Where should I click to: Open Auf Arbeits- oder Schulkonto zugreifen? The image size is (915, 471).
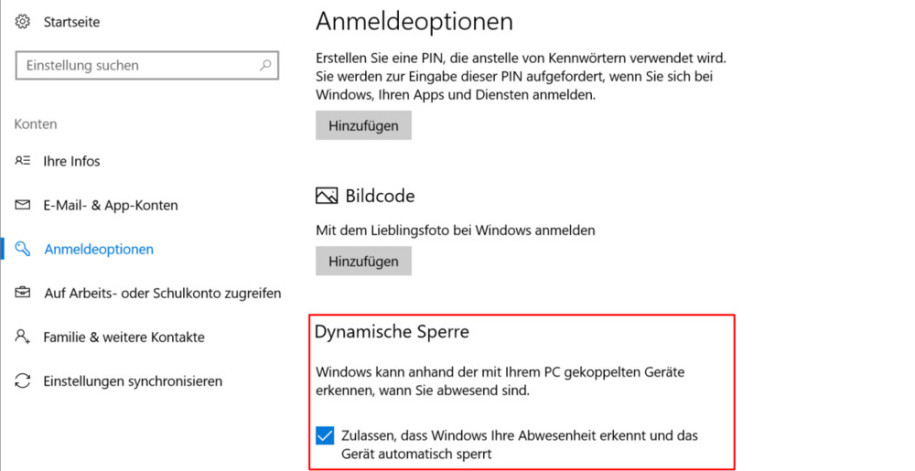click(163, 293)
